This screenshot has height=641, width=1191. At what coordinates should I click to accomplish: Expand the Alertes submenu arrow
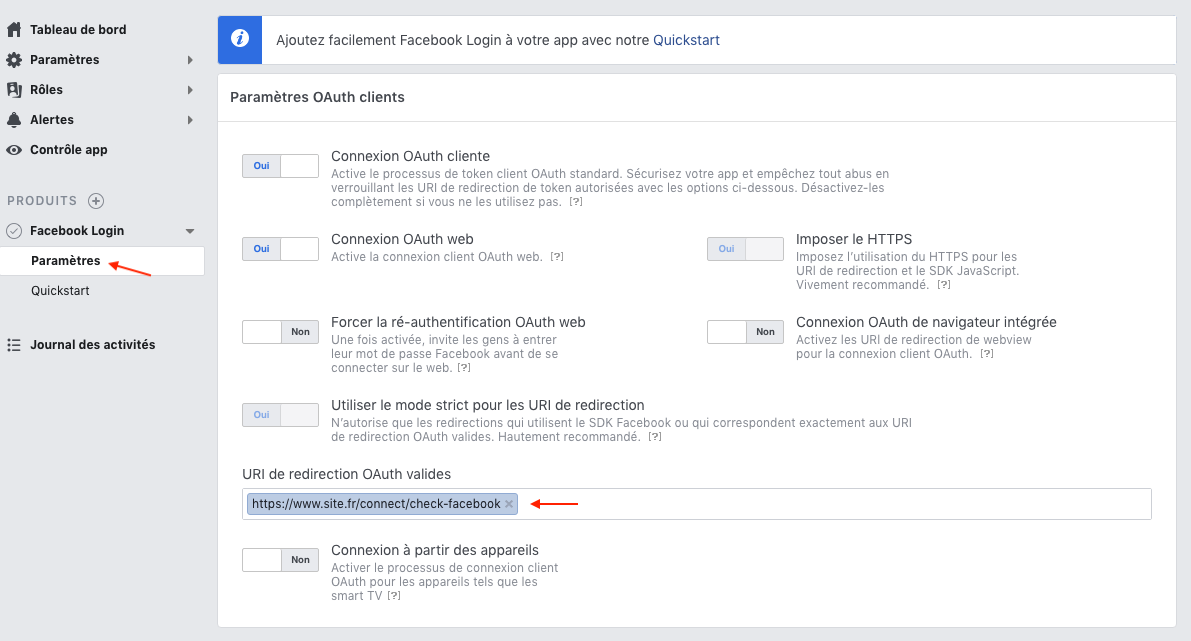tap(190, 120)
